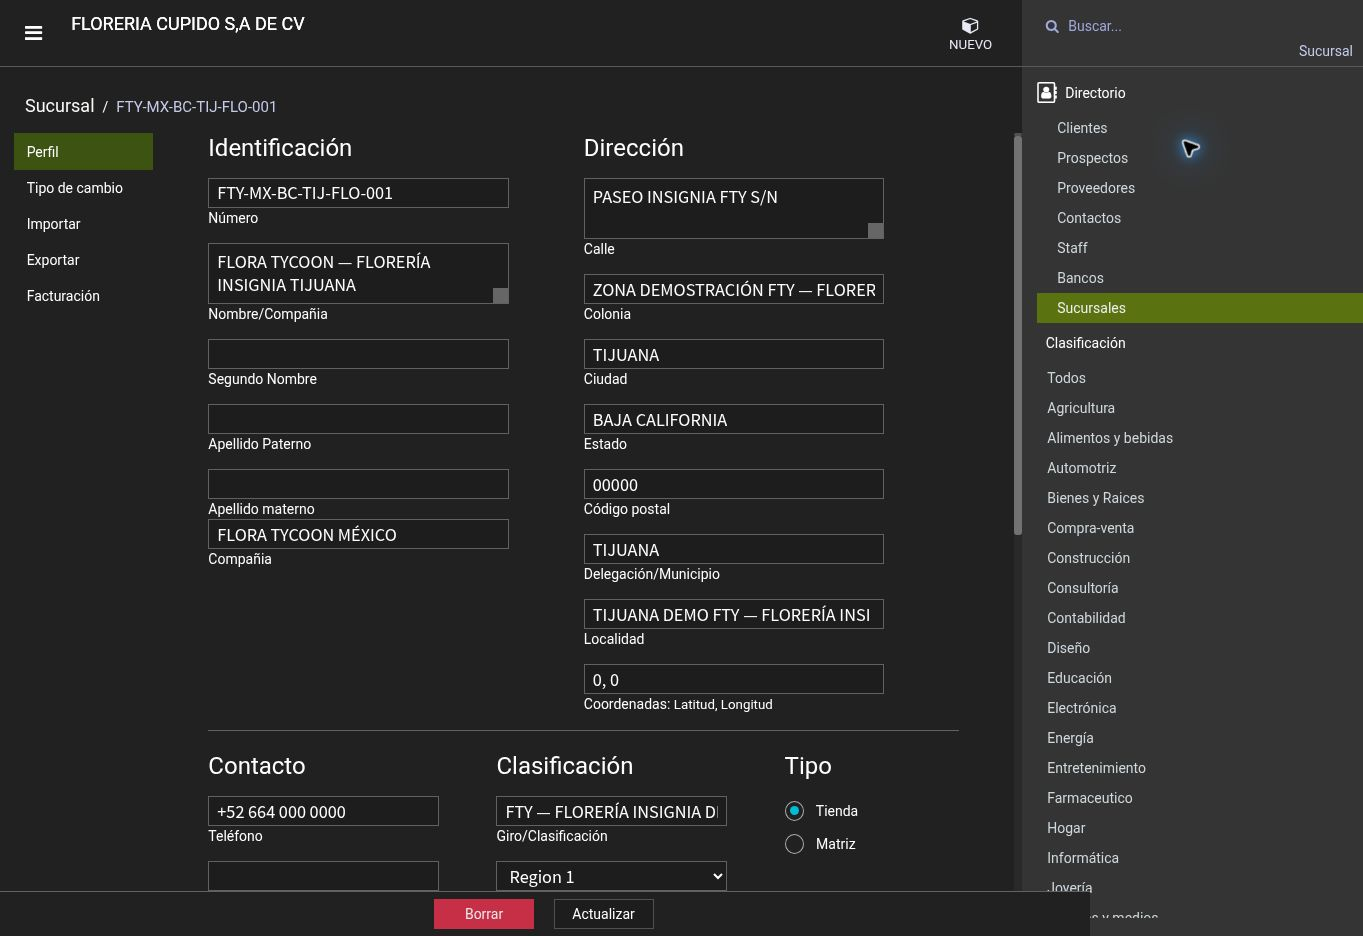This screenshot has height=936, width=1363.
Task: Click the Coordenadas input field
Action: pyautogui.click(x=733, y=679)
